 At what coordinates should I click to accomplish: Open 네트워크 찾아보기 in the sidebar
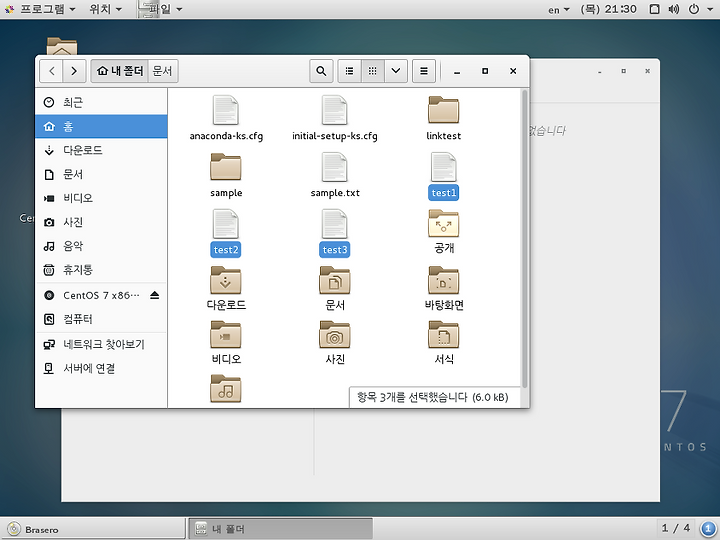pos(101,344)
